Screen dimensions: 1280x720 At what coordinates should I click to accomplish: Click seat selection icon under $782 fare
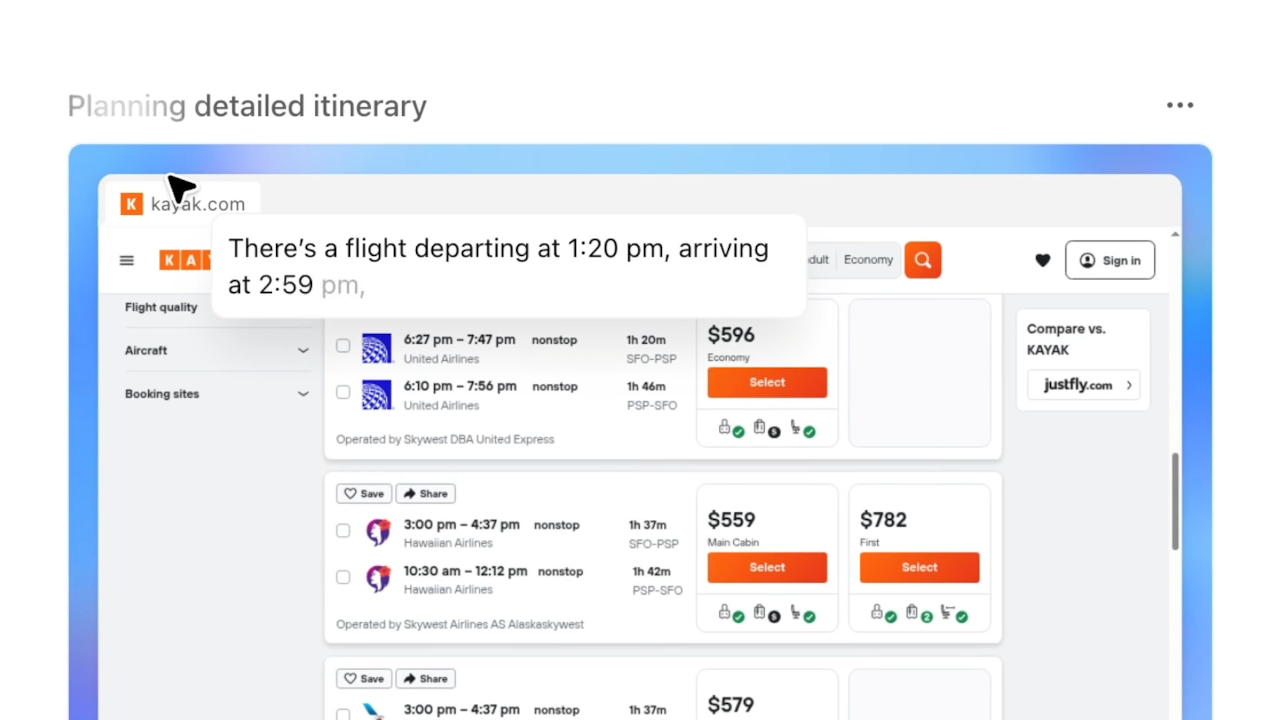click(x=952, y=614)
